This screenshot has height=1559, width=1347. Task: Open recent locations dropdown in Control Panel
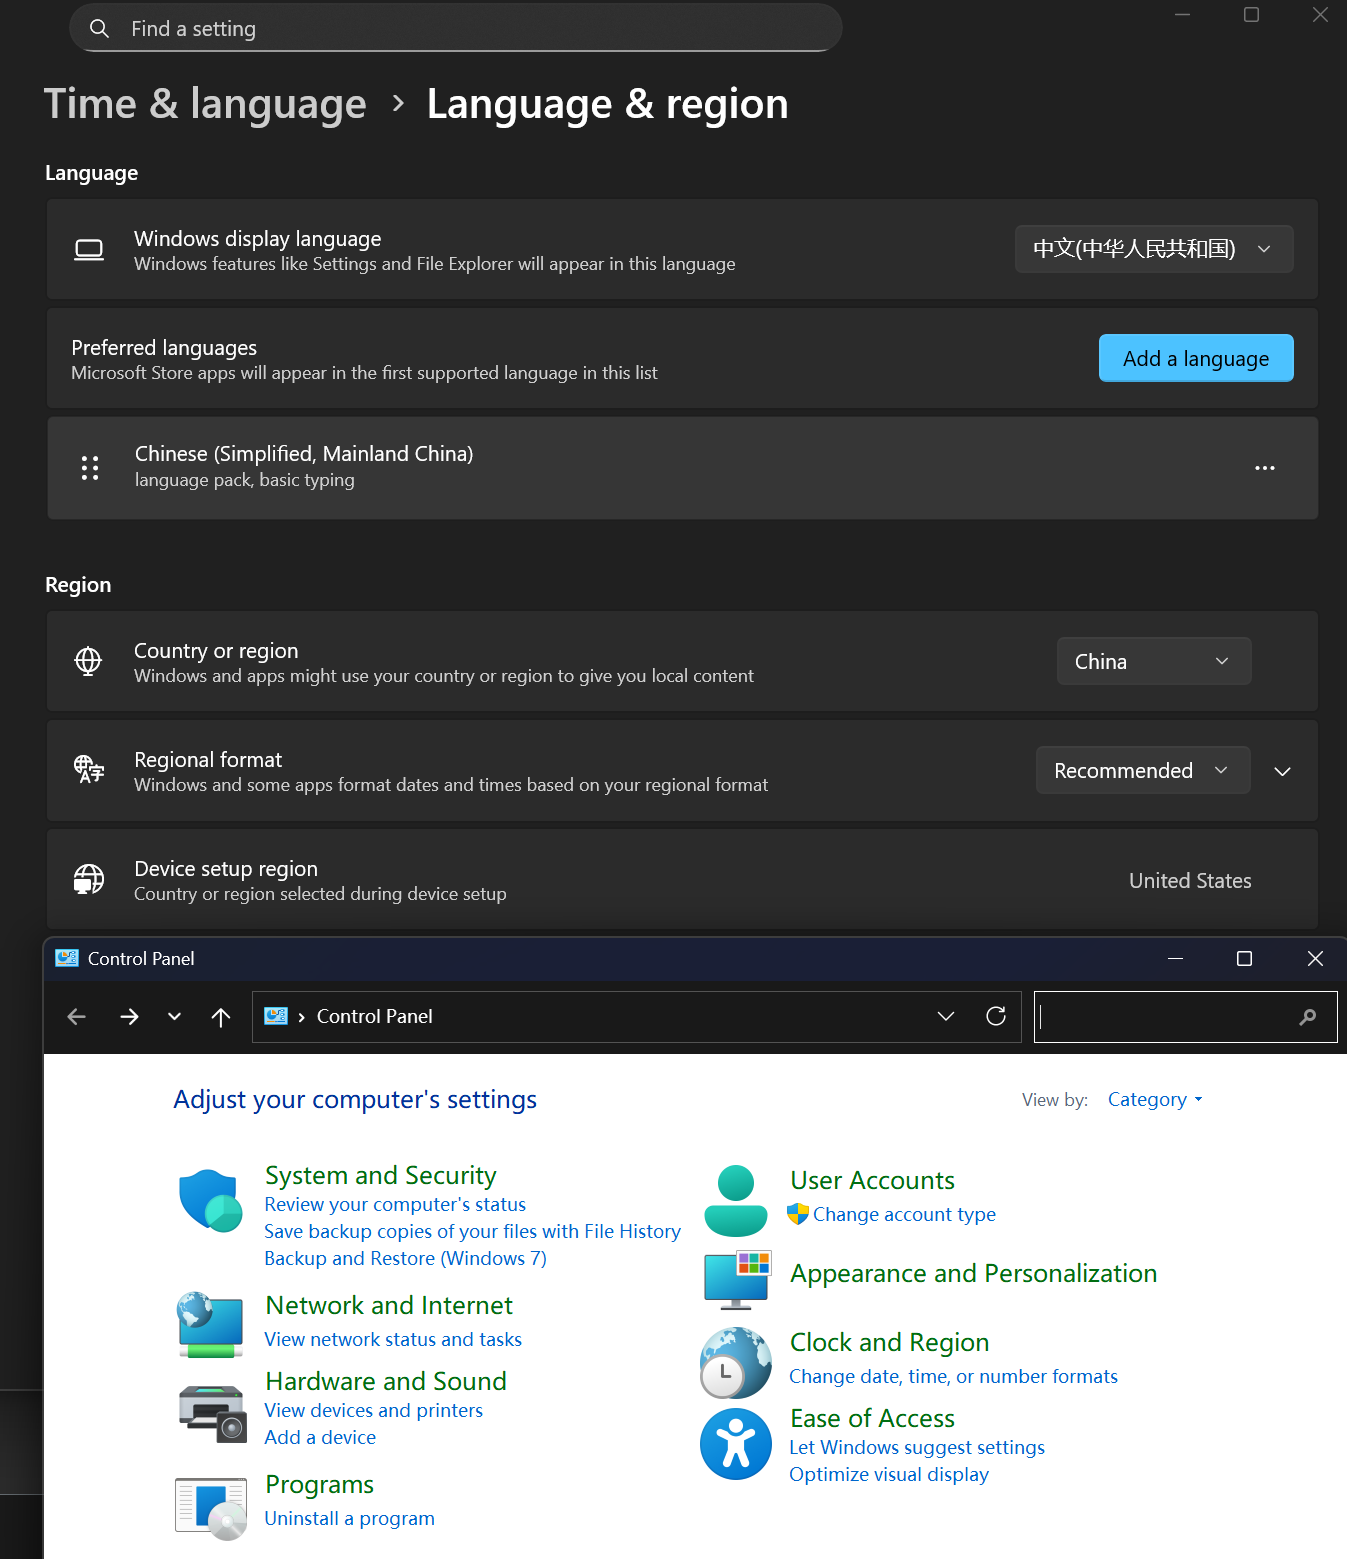175,1017
